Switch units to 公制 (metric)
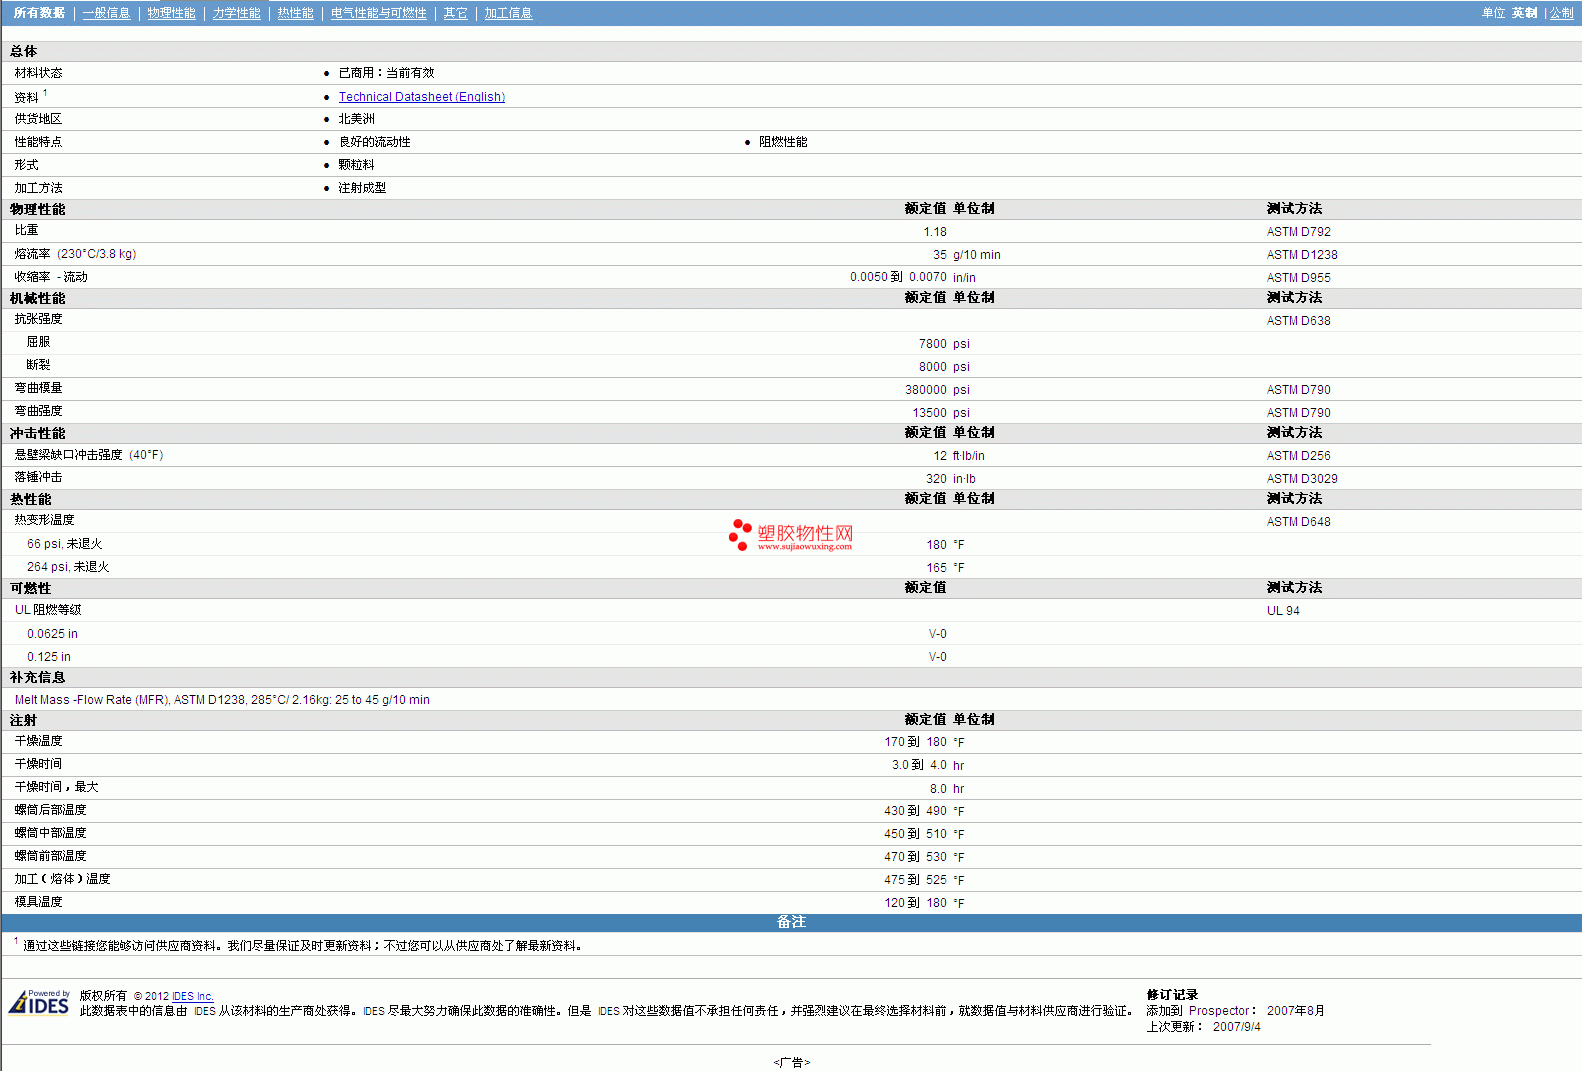 pyautogui.click(x=1561, y=13)
